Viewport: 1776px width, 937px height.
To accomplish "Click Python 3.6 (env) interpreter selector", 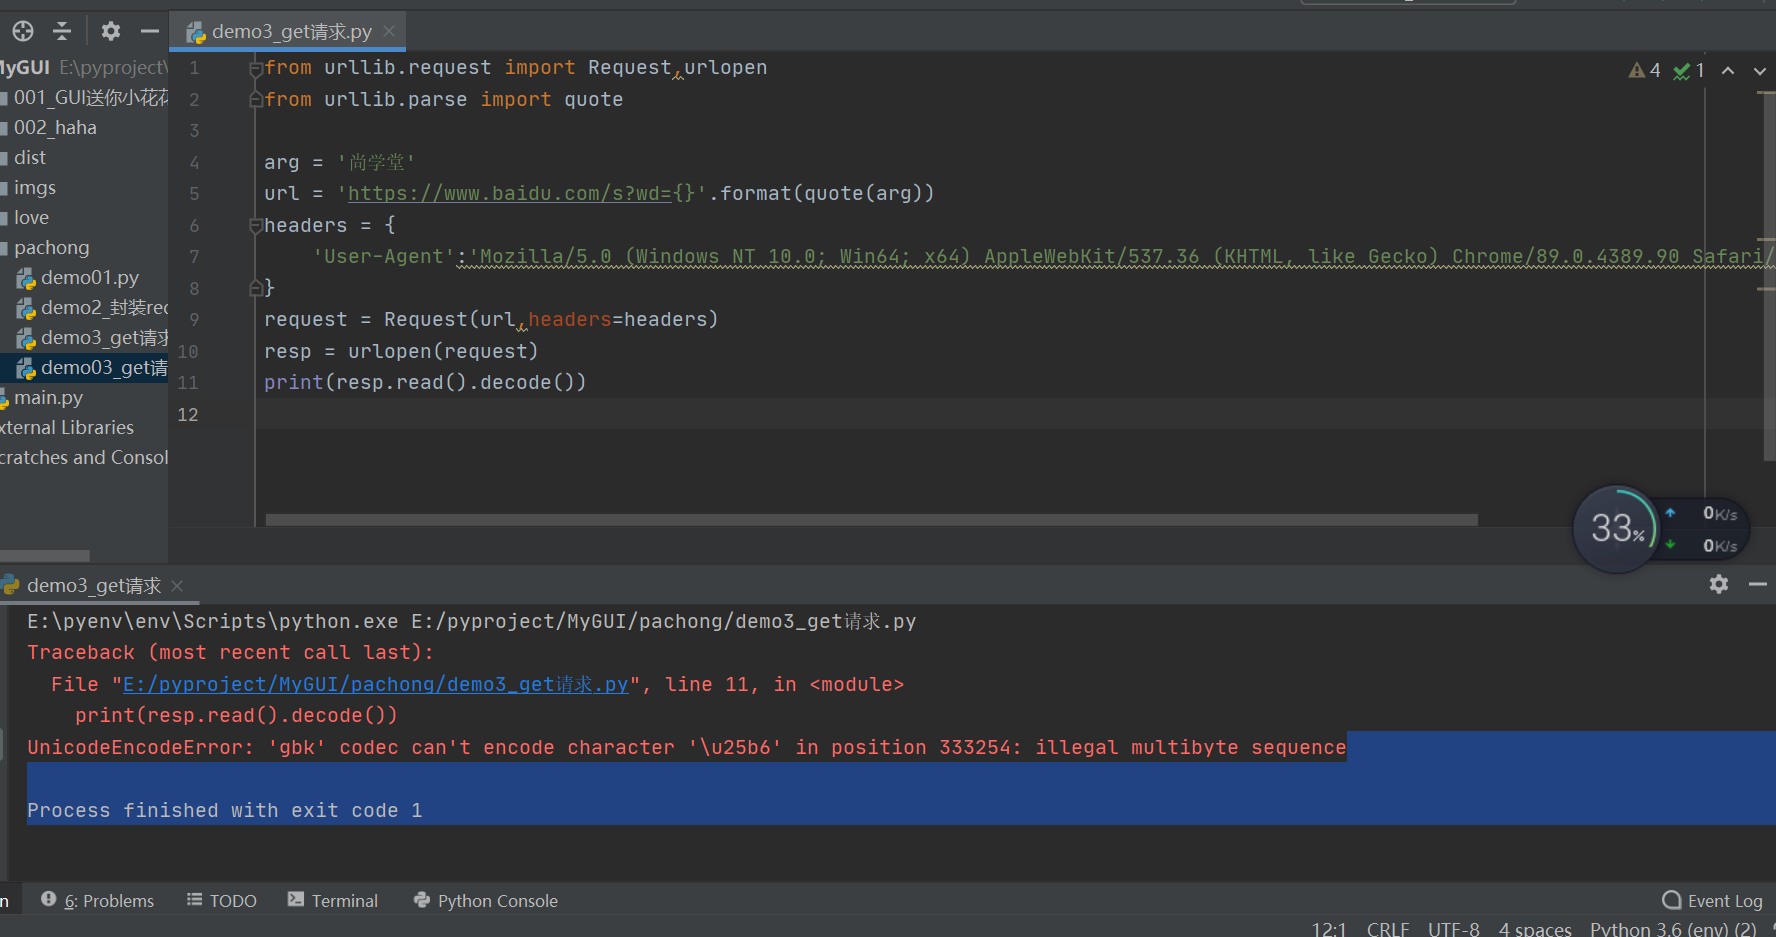I will coord(1673,929).
